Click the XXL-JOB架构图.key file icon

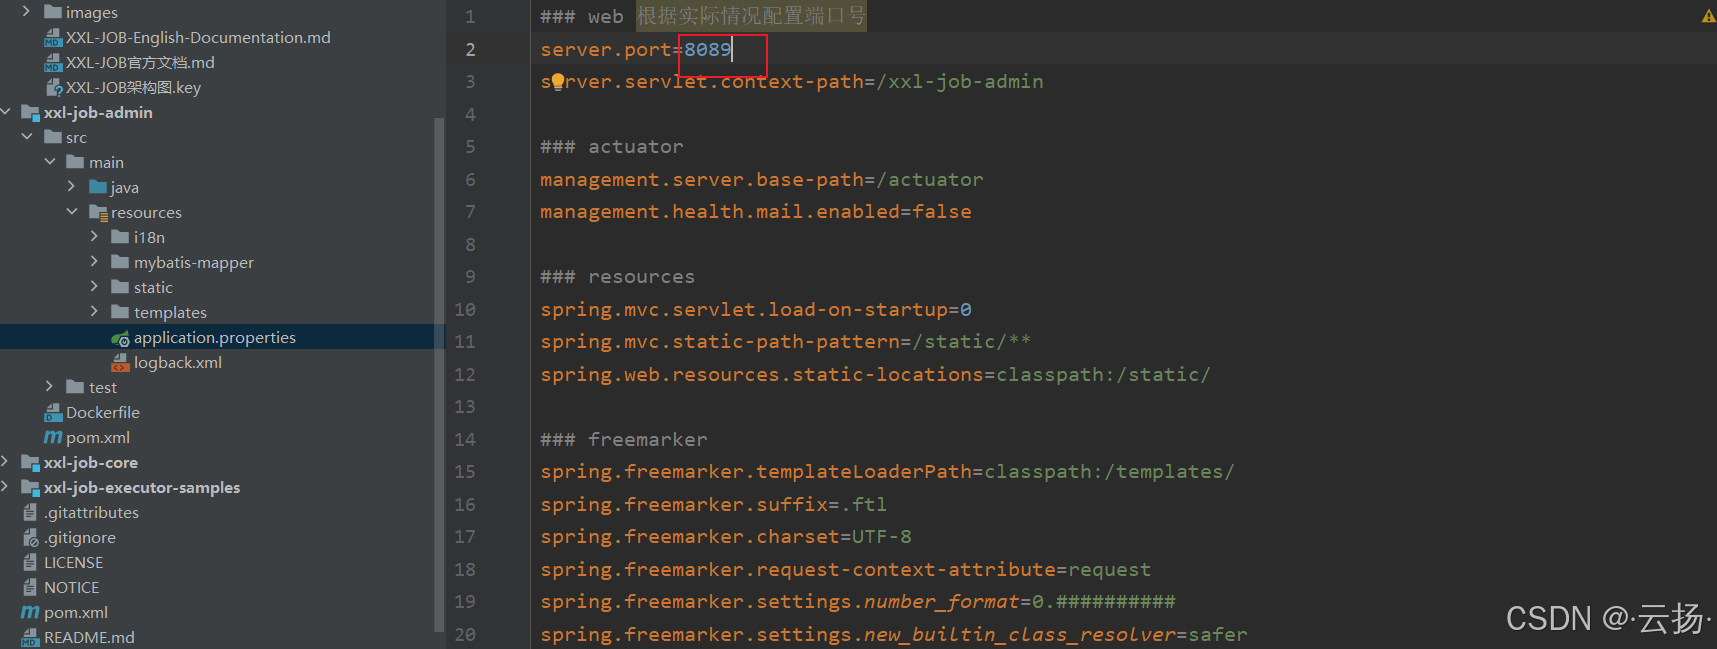[54, 87]
